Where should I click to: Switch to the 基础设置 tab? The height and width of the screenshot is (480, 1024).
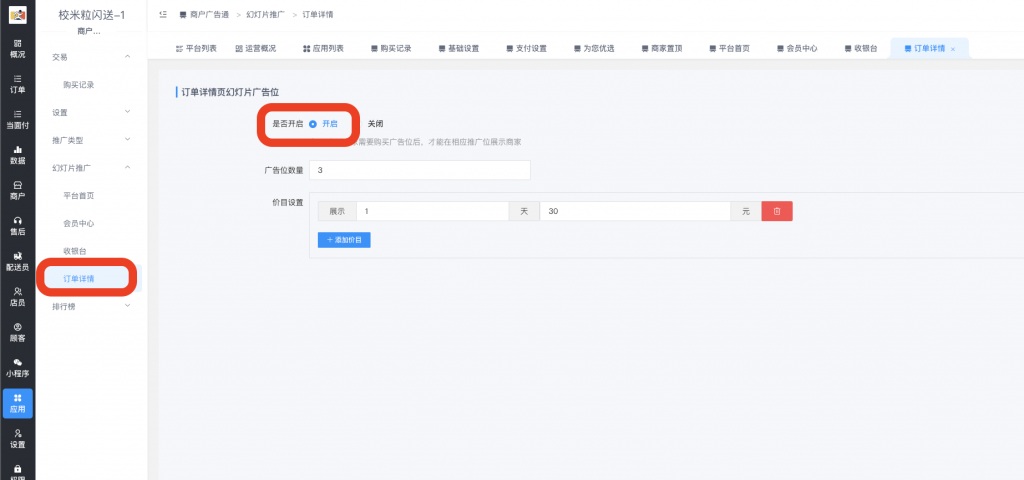click(458, 48)
